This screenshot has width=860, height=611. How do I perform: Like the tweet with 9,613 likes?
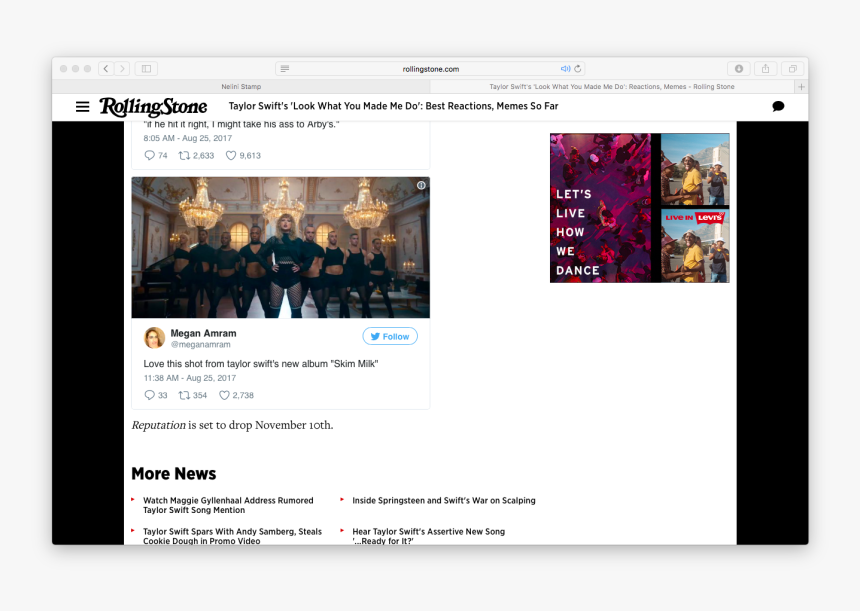[x=231, y=155]
